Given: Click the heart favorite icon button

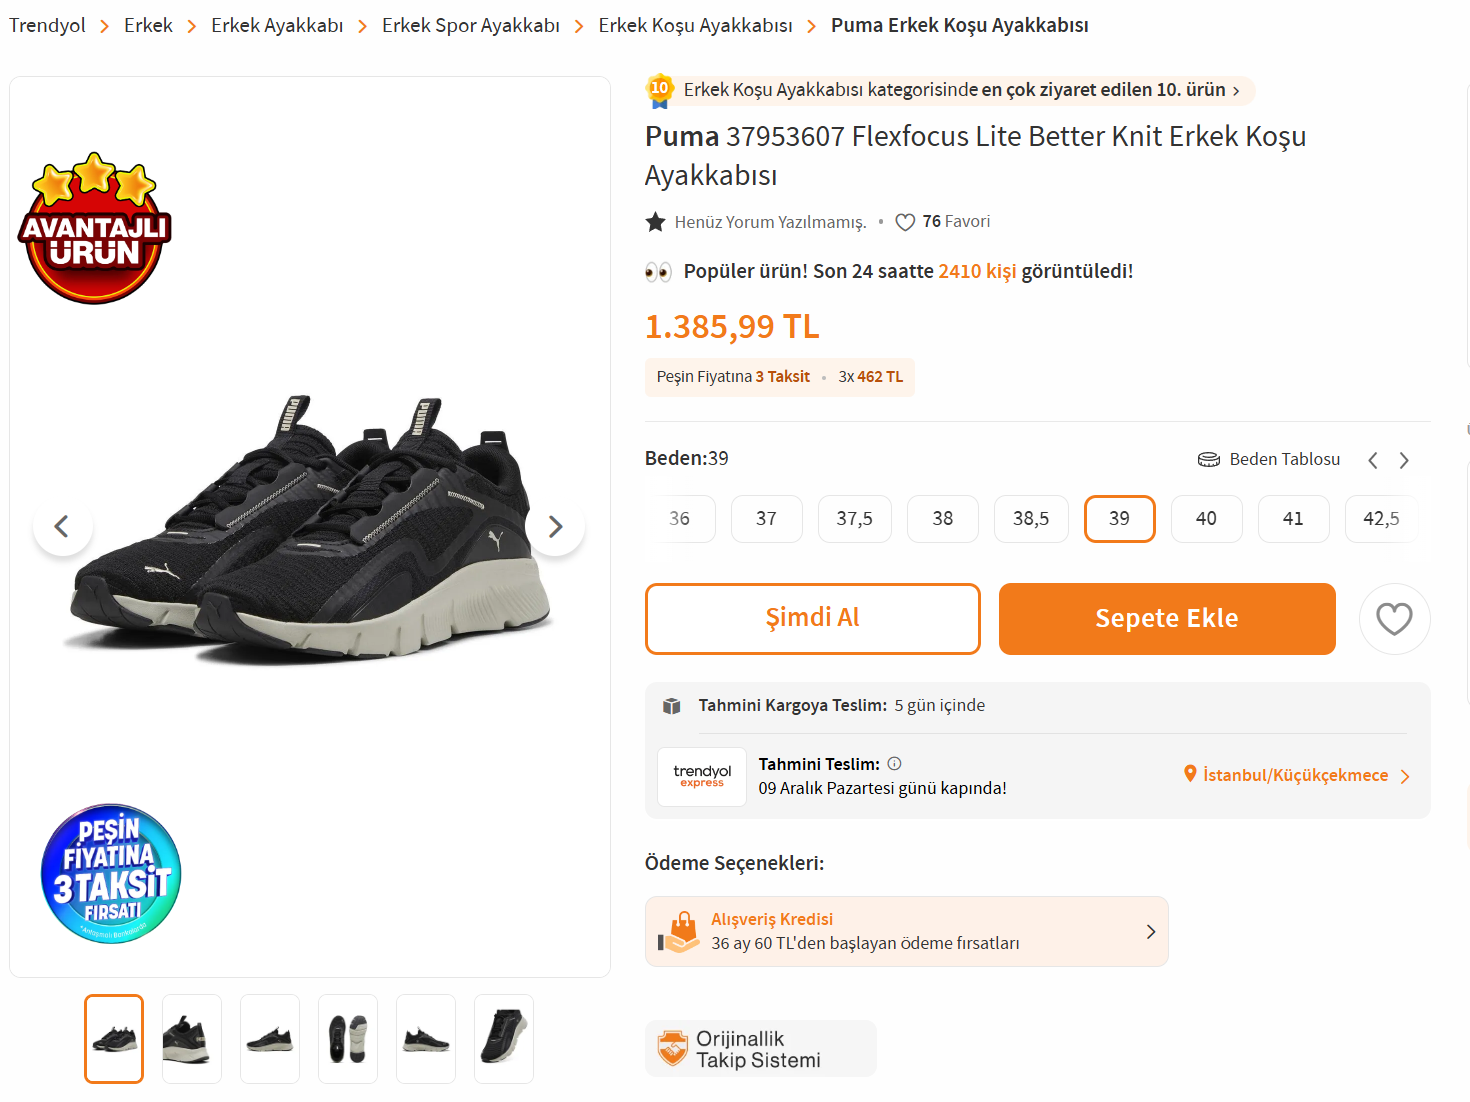Looking at the screenshot, I should click(x=1394, y=619).
